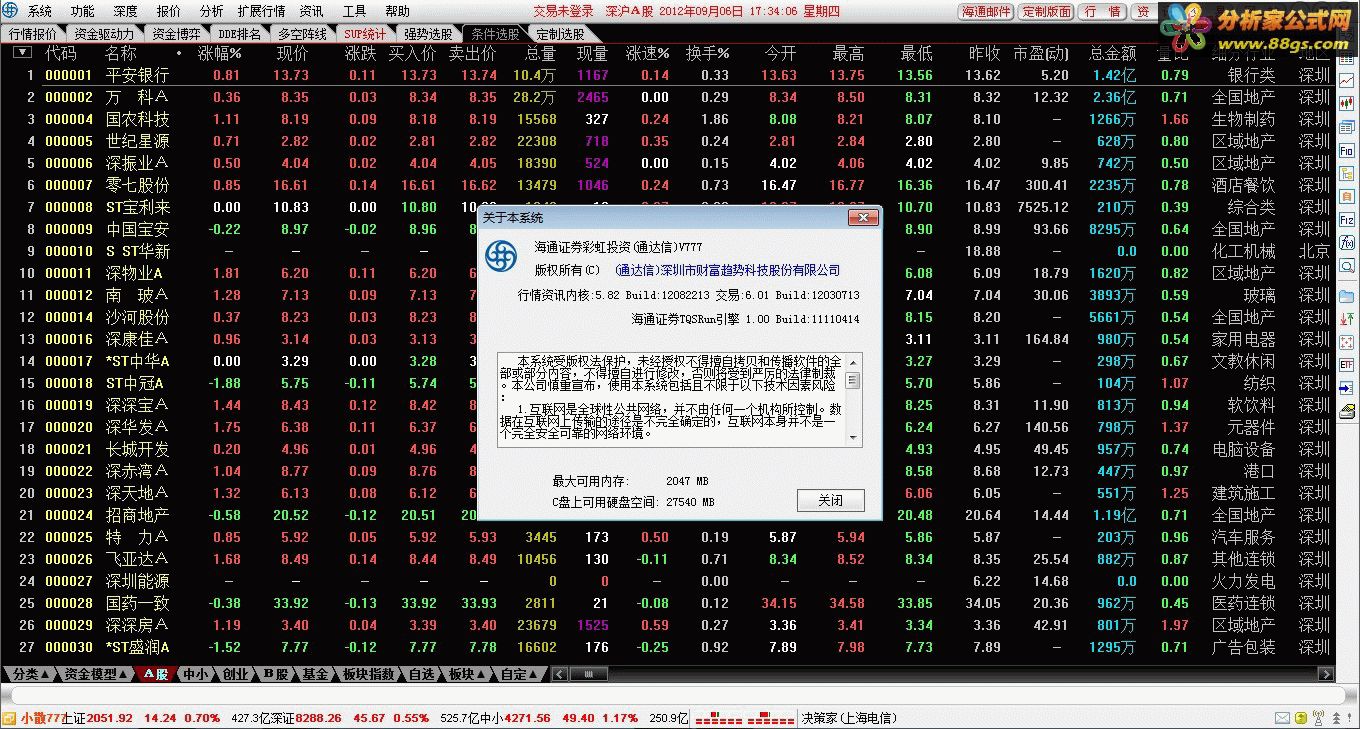This screenshot has width=1360, height=729.
Task: Click the up-down arrows sort icon
Action: click(1346, 320)
